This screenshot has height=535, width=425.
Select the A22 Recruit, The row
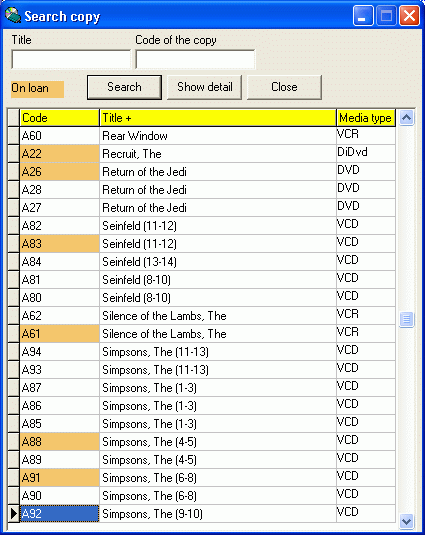208,154
